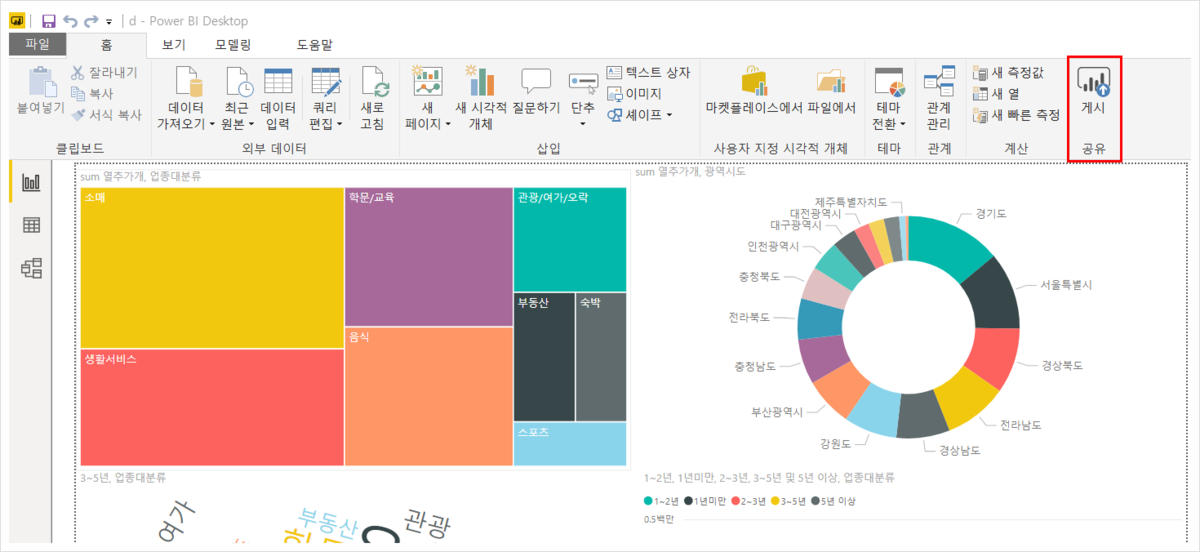Click 1년미만 dark legend swatch
The image size is (1200, 552).
pos(689,501)
